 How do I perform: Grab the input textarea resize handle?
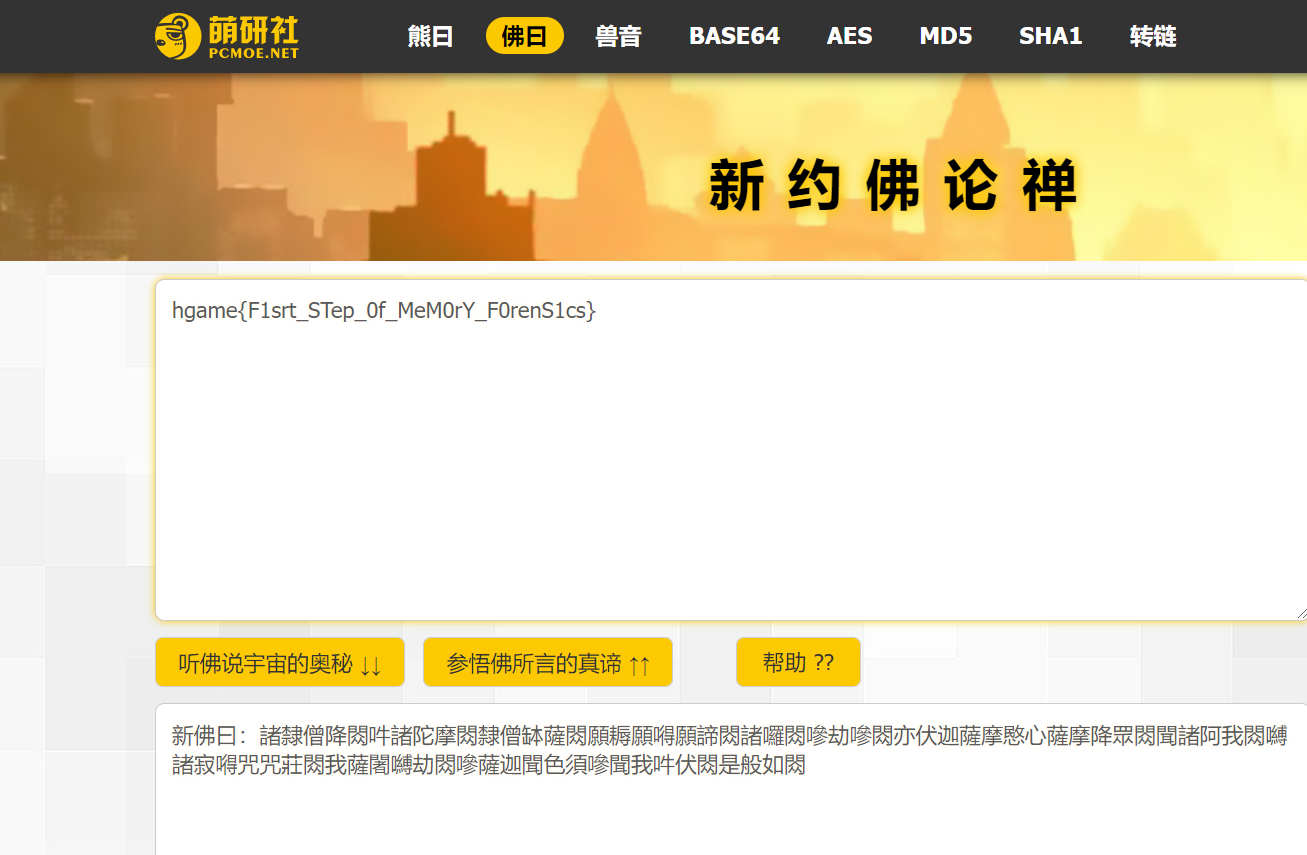[1300, 613]
